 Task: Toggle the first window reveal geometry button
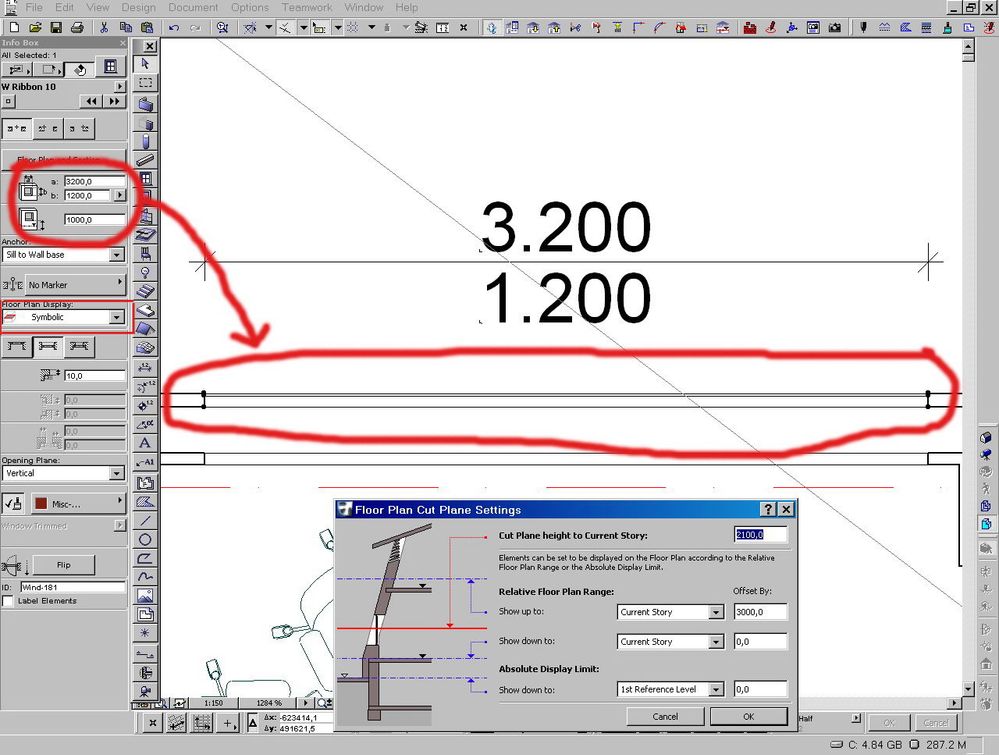(17, 346)
